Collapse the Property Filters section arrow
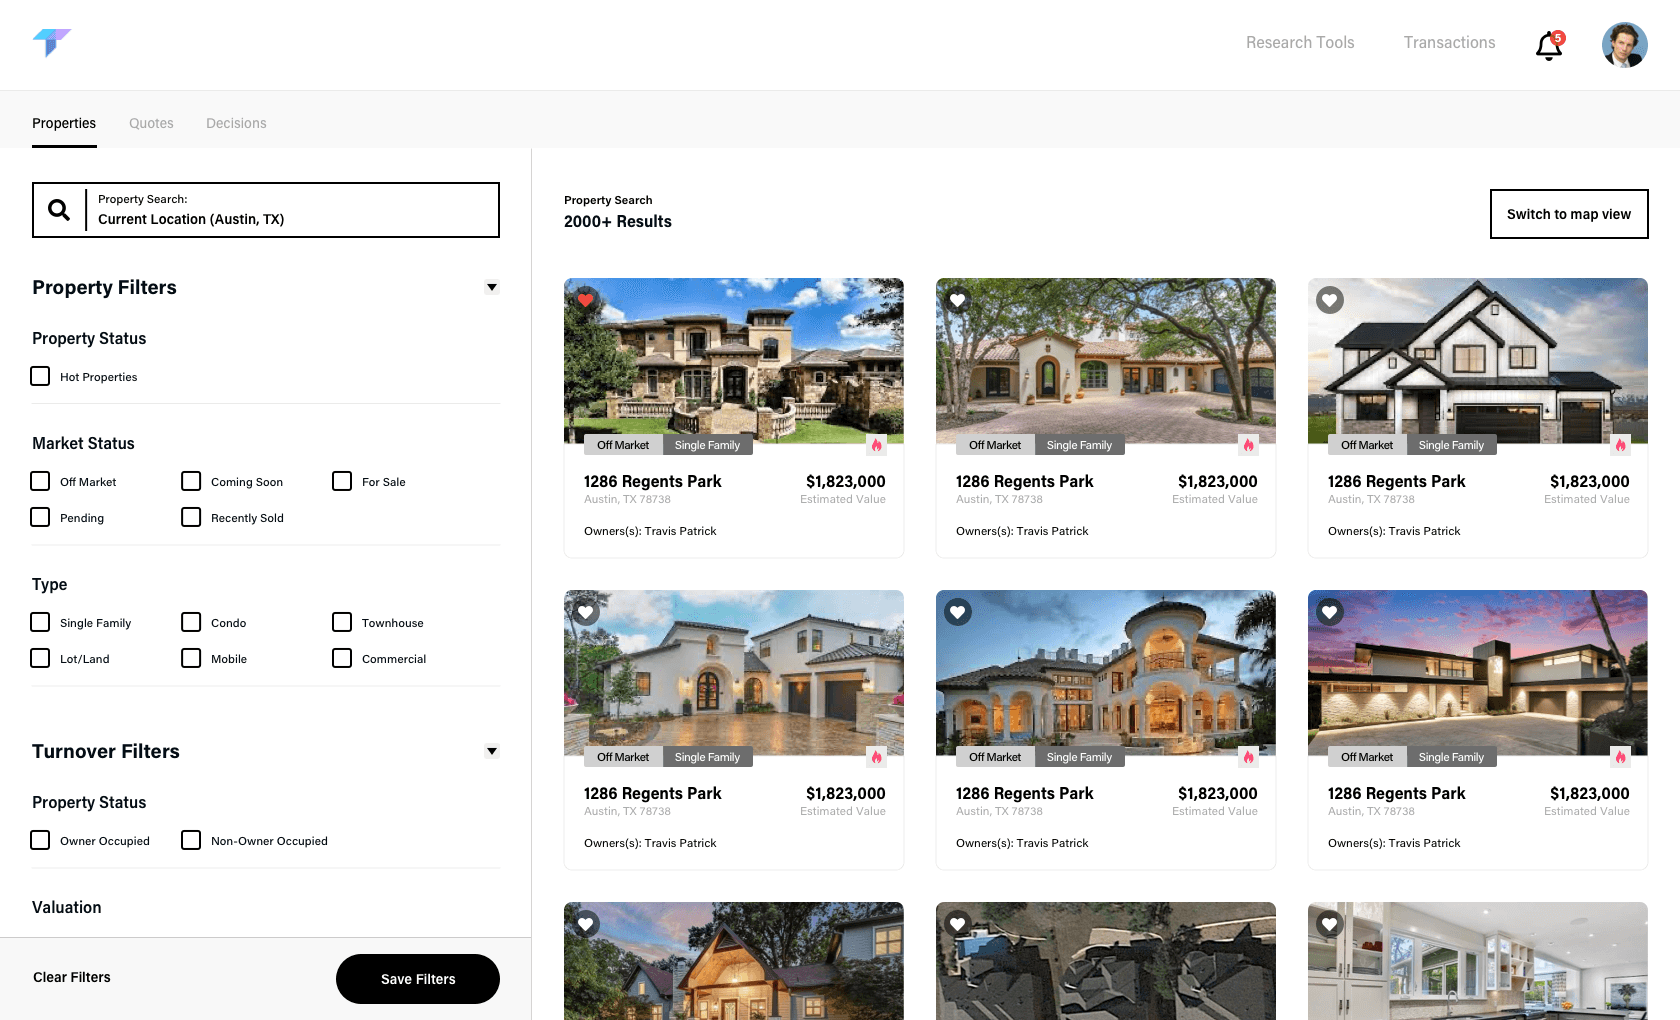 coord(492,287)
